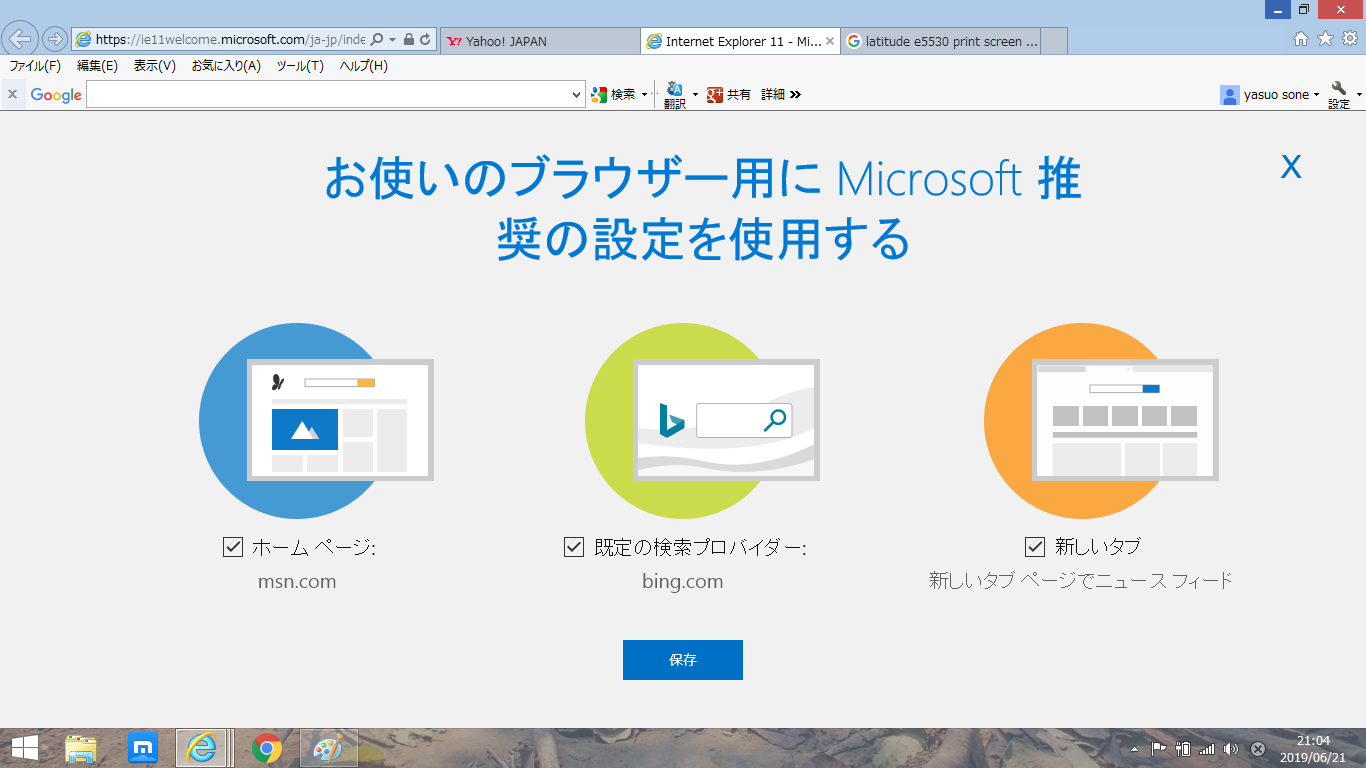Open the お気に入り(A) menu
Image resolution: width=1366 pixels, height=768 pixels.
pos(226,66)
